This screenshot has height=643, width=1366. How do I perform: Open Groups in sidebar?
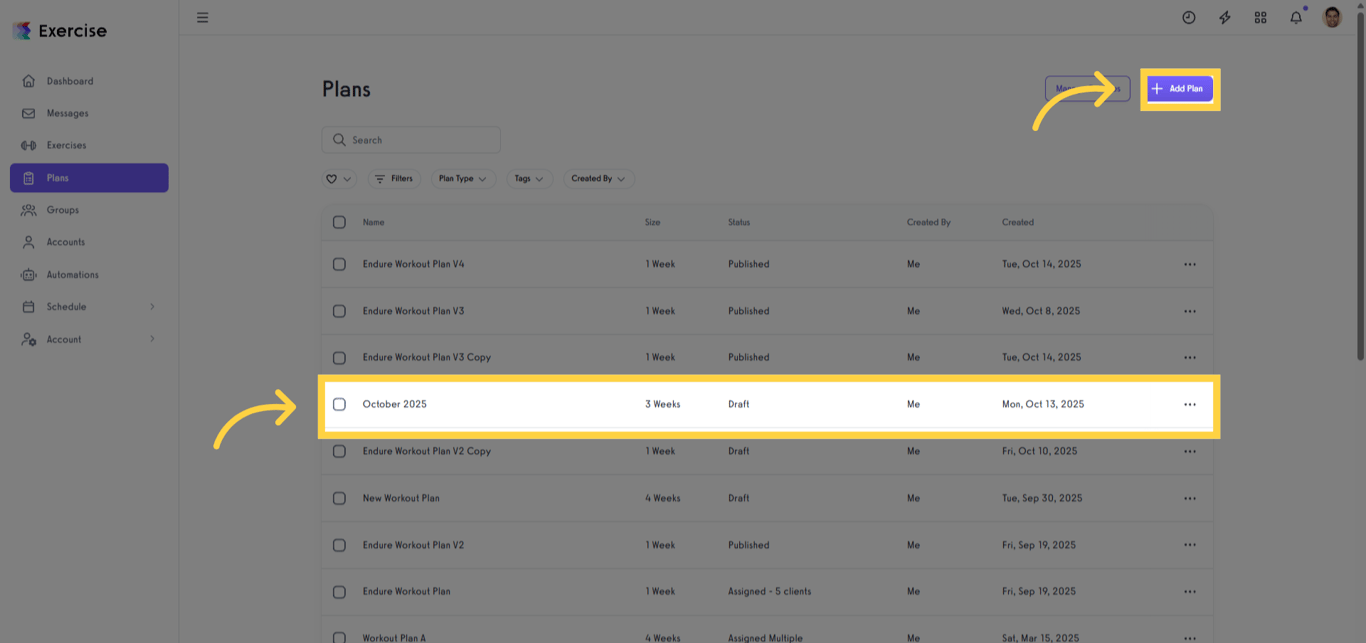coord(89,210)
